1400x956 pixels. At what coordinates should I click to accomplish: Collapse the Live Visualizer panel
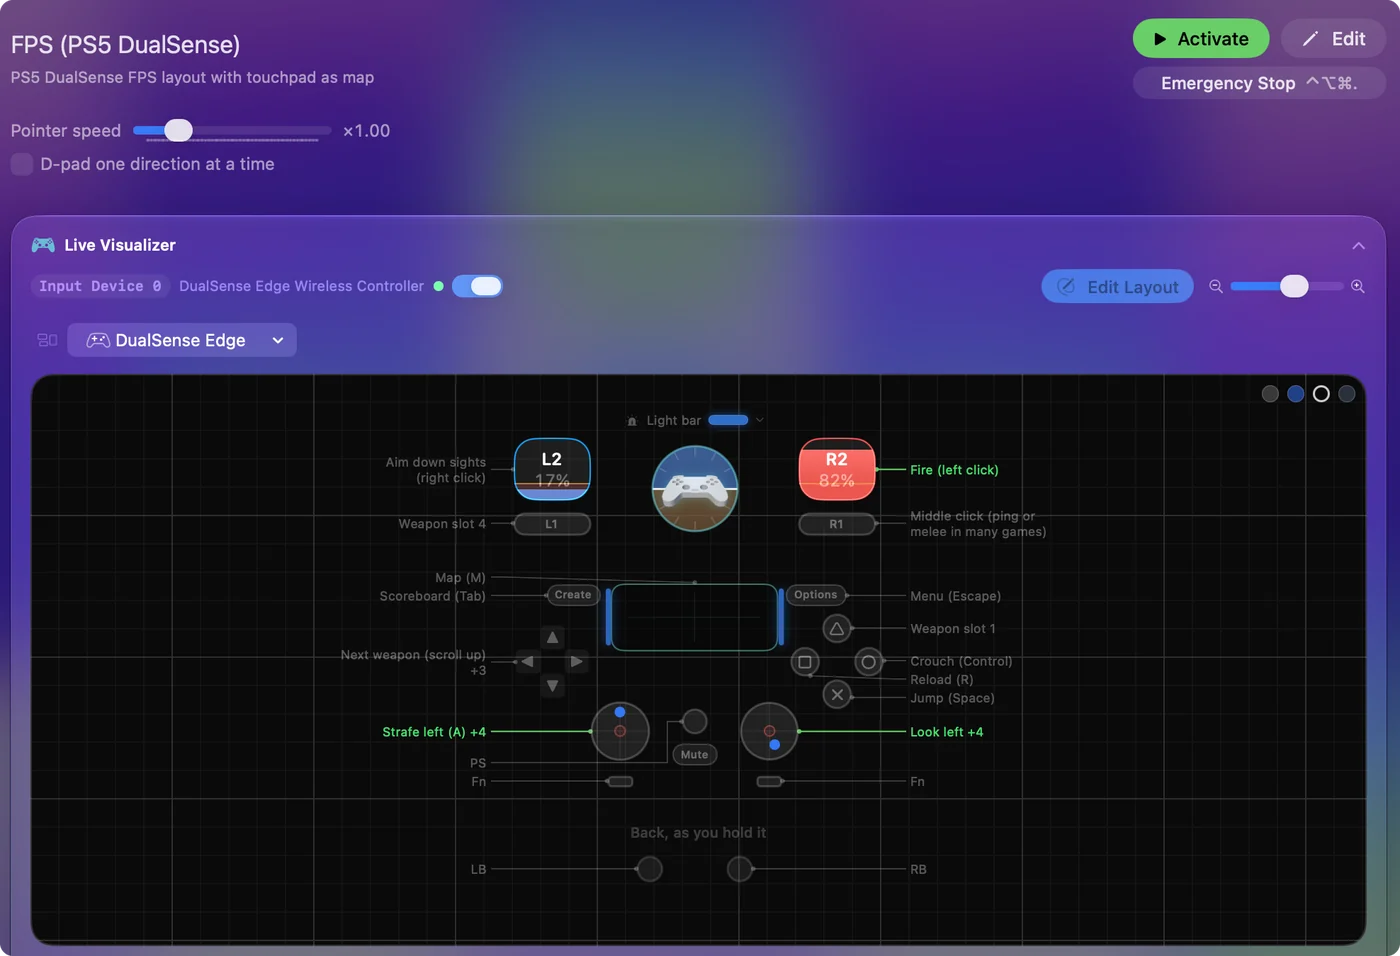(x=1358, y=246)
